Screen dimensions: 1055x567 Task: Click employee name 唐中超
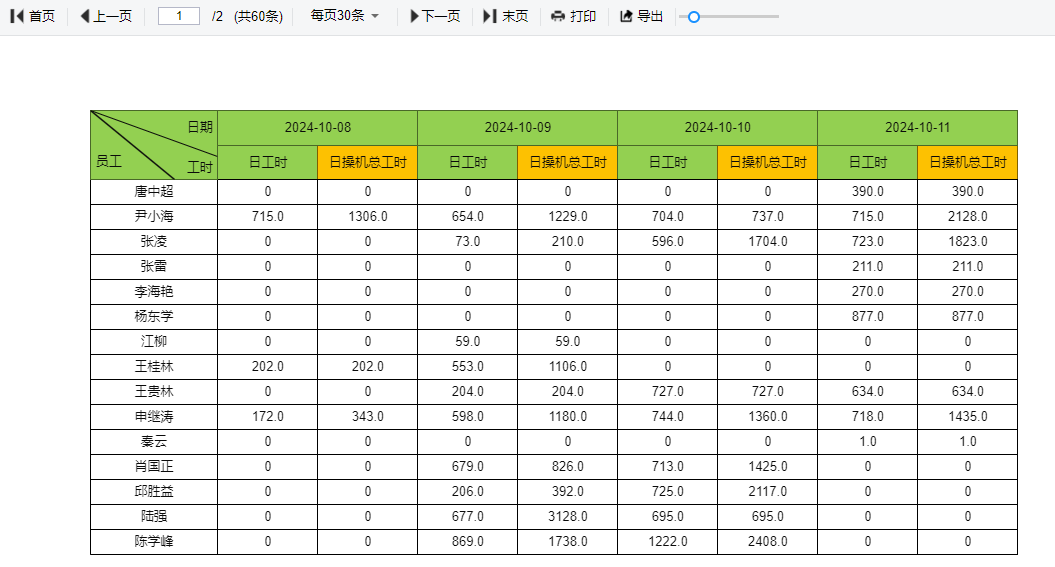click(154, 192)
